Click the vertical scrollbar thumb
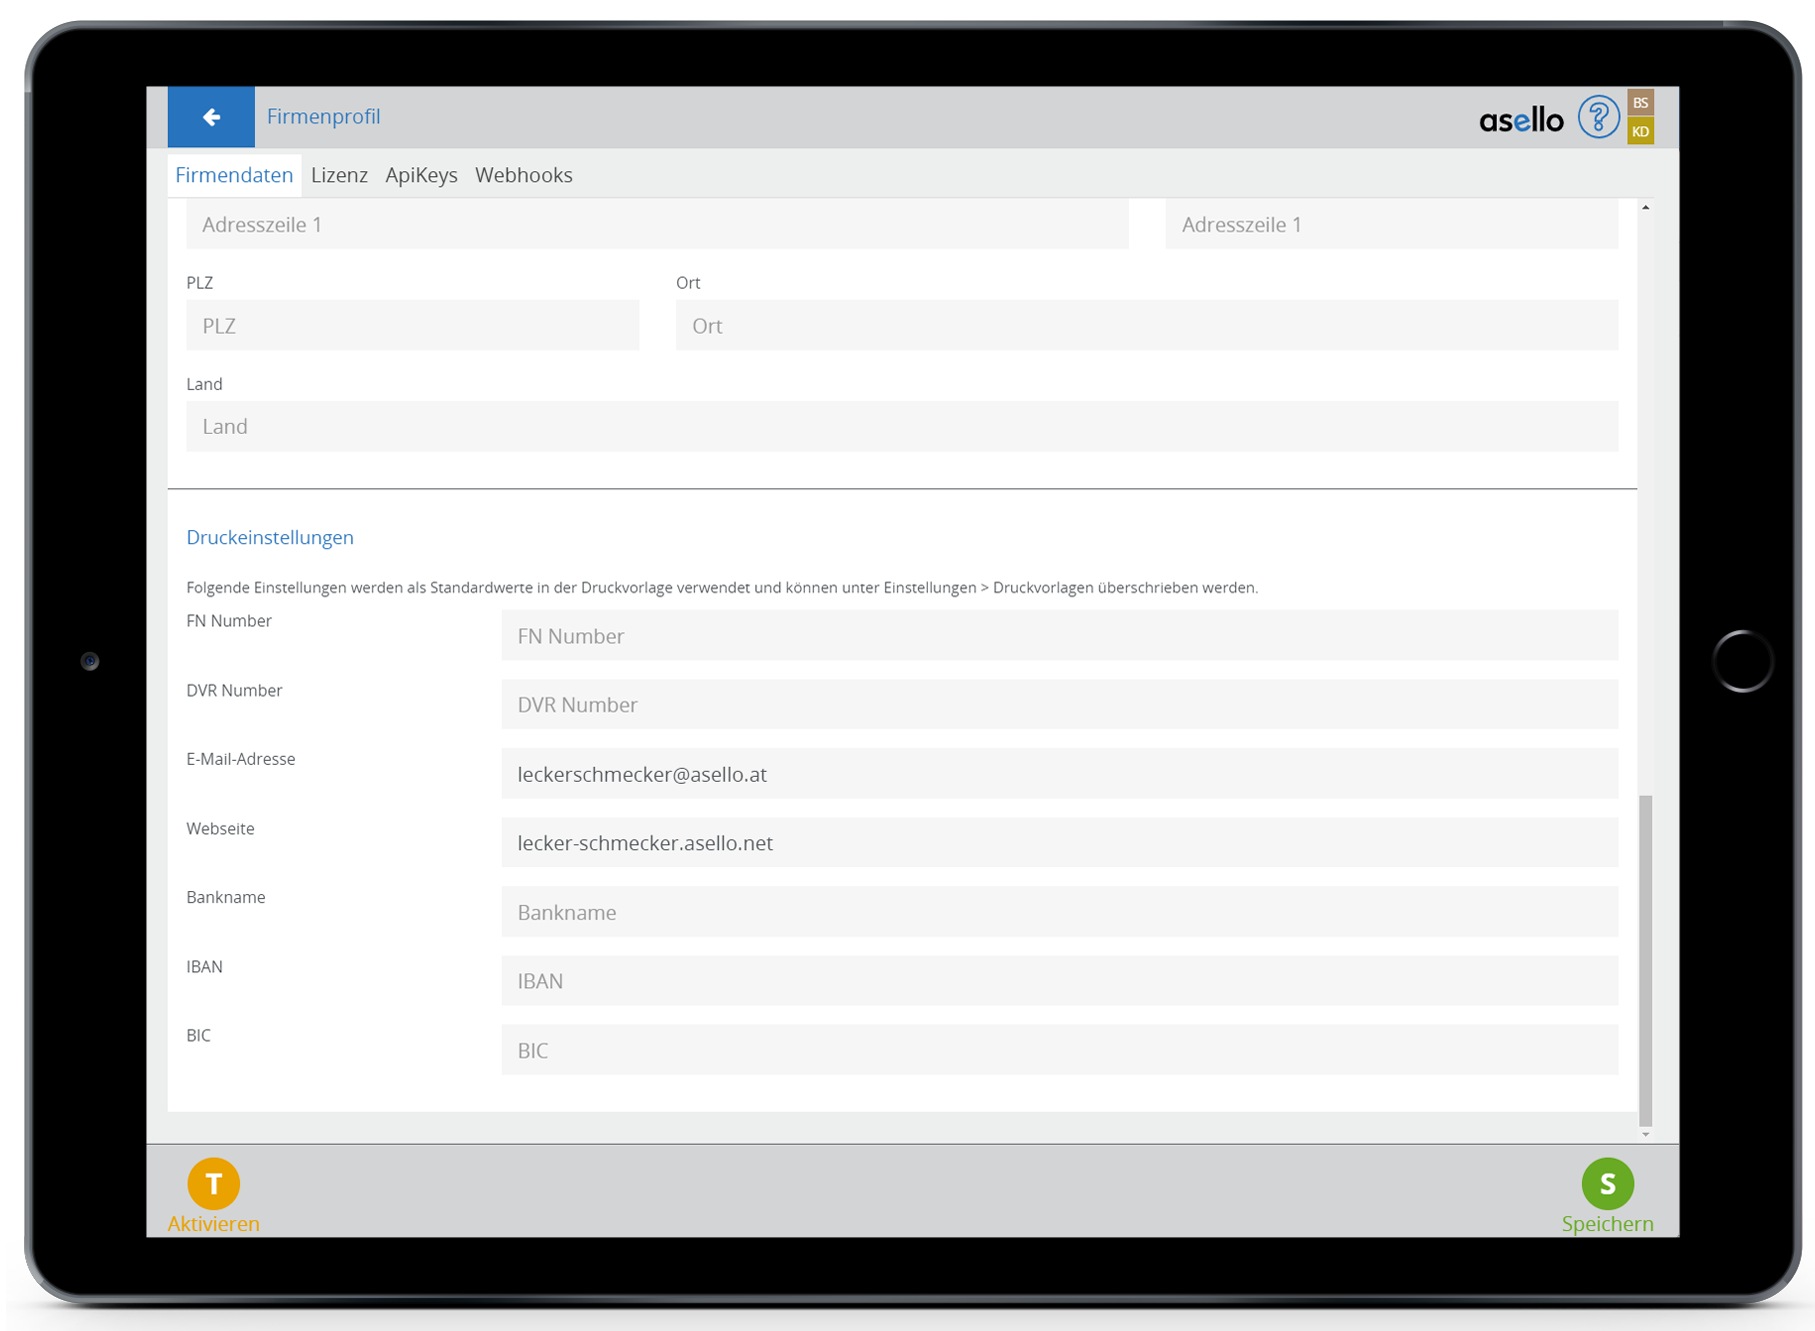 [x=1645, y=960]
